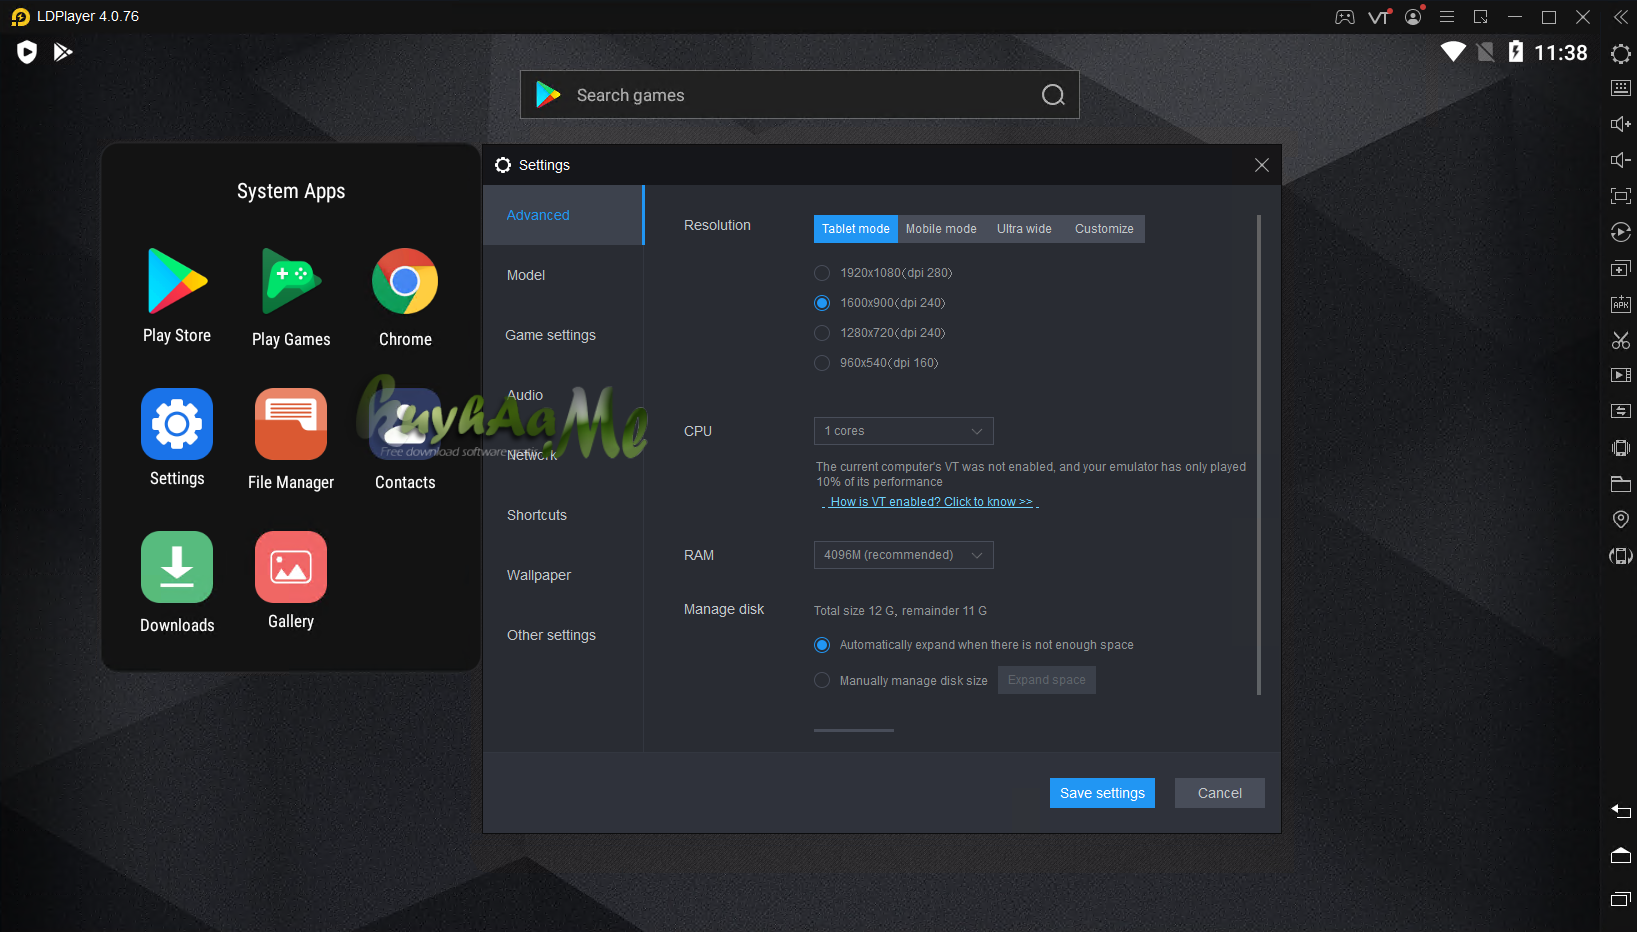Click Save settings button
The image size is (1637, 932).
[1102, 793]
